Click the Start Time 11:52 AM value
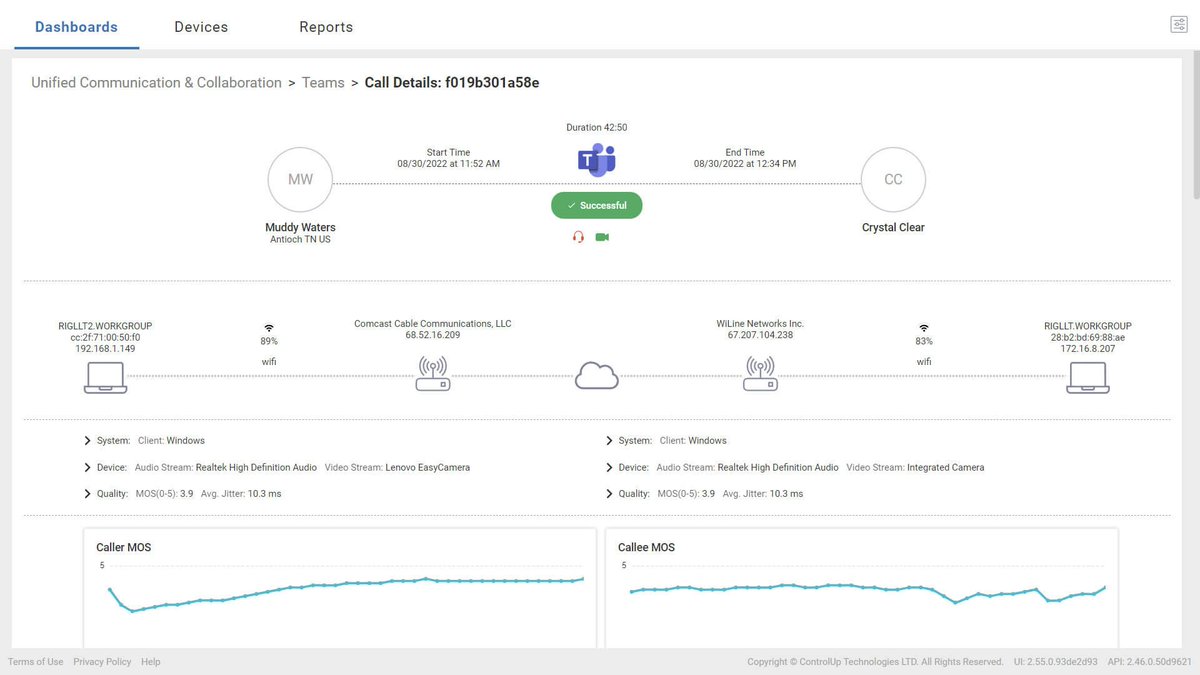Viewport: 1200px width, 675px height. pyautogui.click(x=448, y=163)
